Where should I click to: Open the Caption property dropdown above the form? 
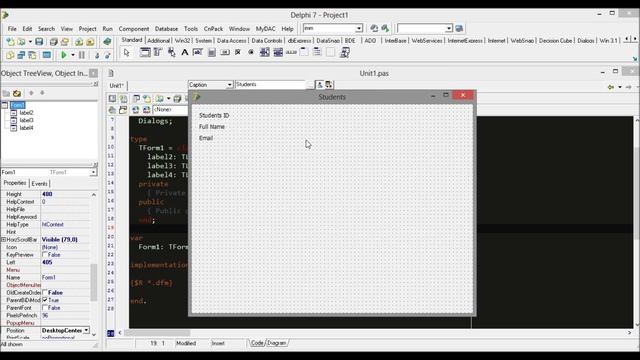pyautogui.click(x=229, y=84)
